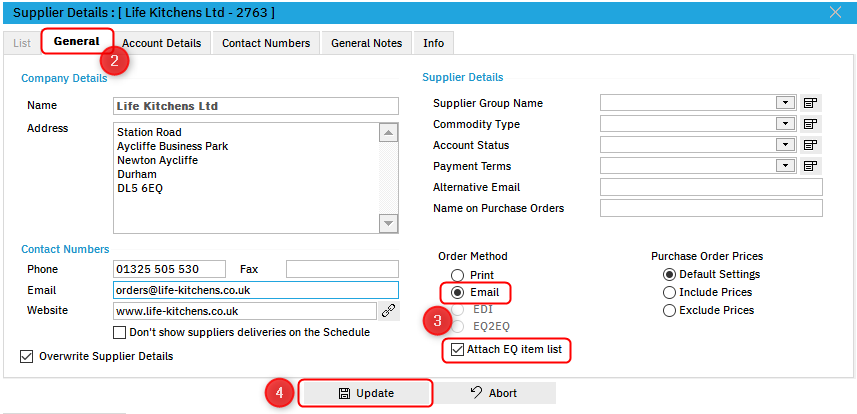Click the 'DL5 6EQ' postcode line

pos(140,189)
